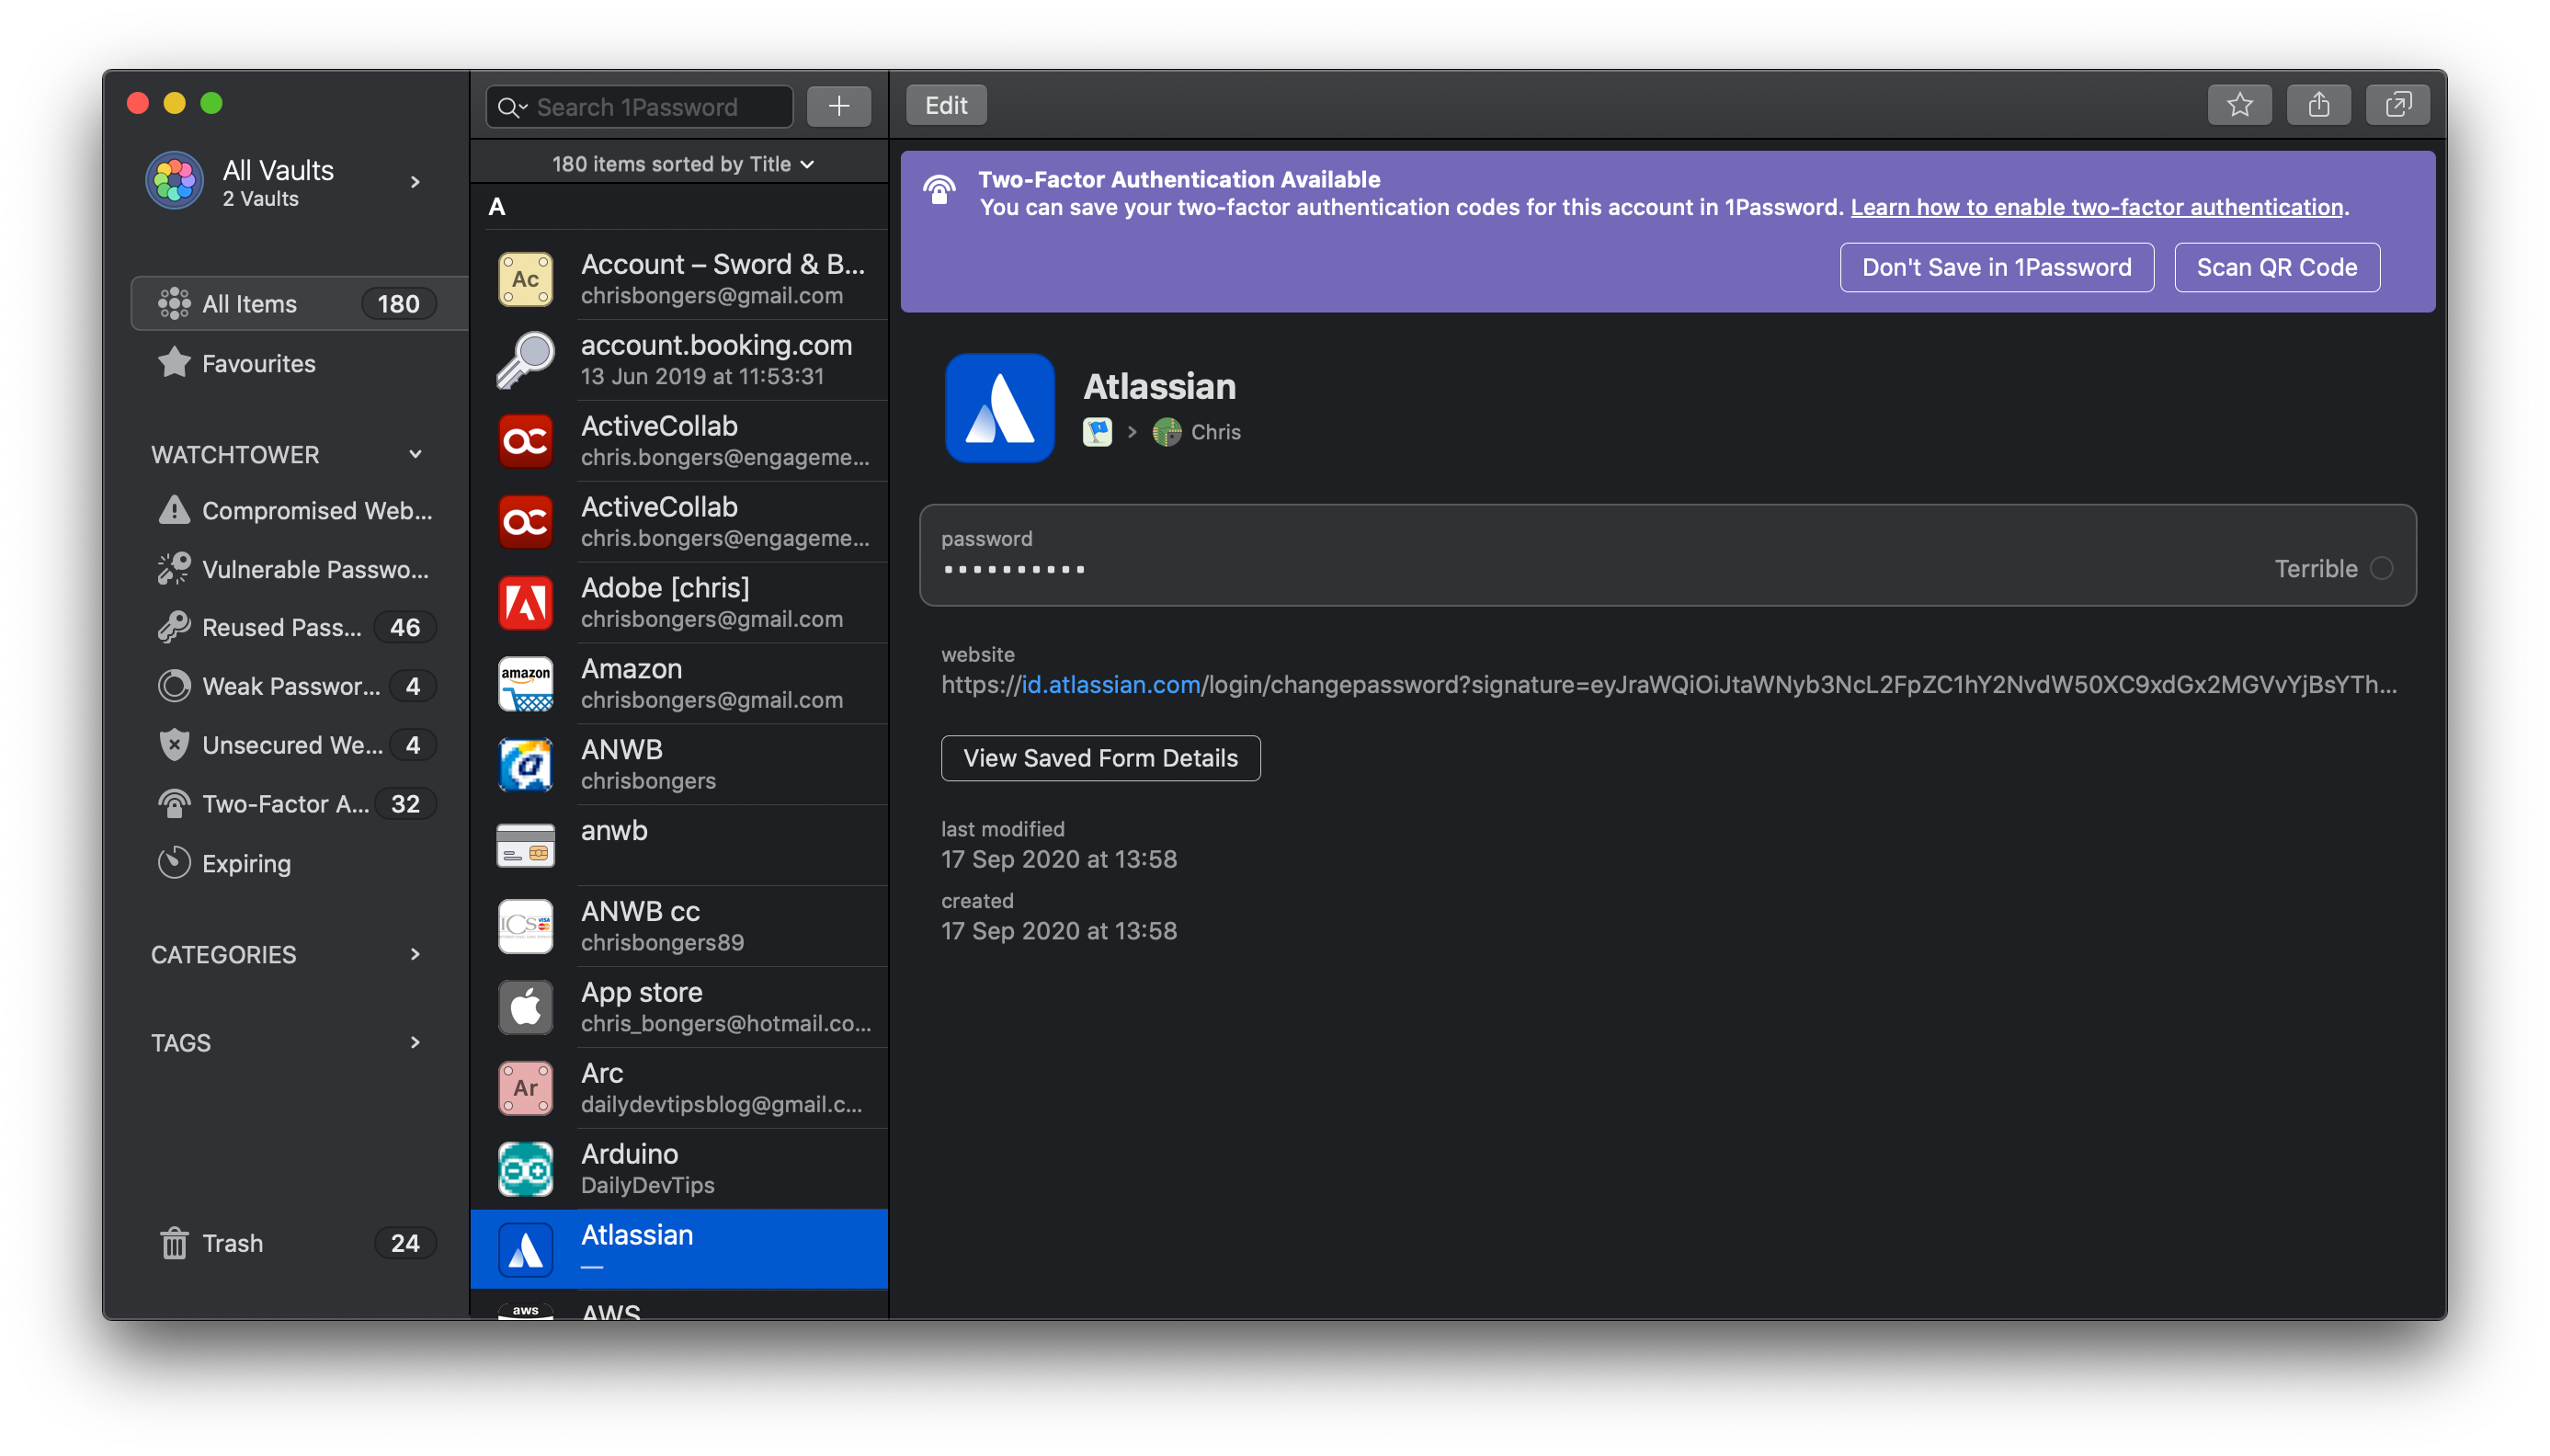Image resolution: width=2550 pixels, height=1456 pixels.
Task: Select first ActiveCollab entry in list
Action: point(679,441)
